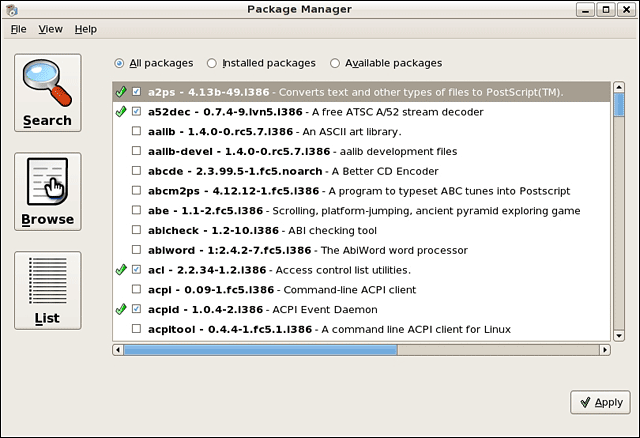Screen dimensions: 640x438
Task: Click green installed checkmark beside a52dec
Action: pyautogui.click(x=121, y=111)
